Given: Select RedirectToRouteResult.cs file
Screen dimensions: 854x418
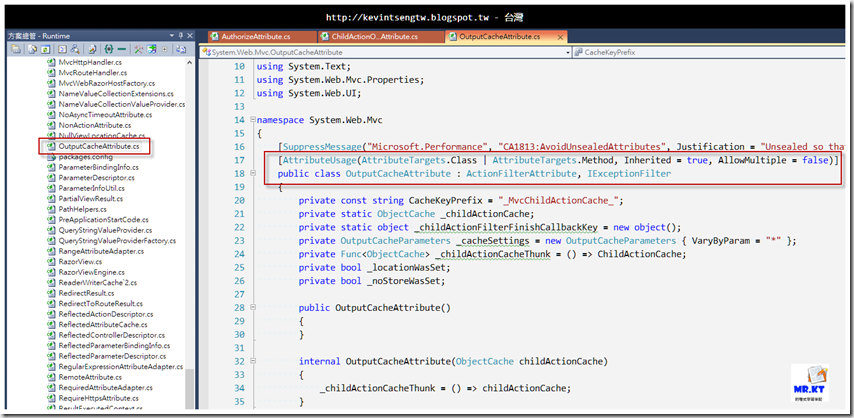Looking at the screenshot, I should click(101, 304).
